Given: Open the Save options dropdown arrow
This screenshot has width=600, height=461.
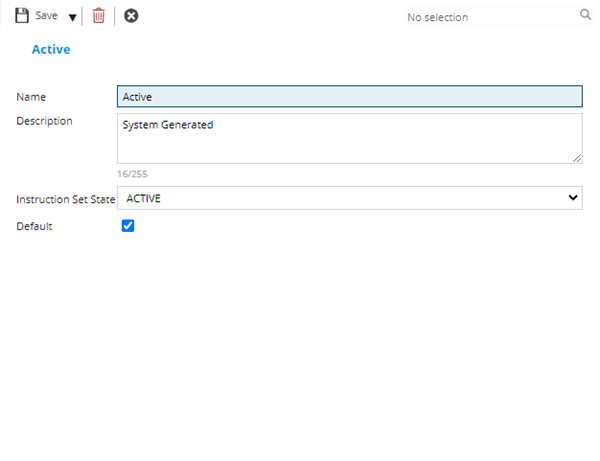Looking at the screenshot, I should pos(72,17).
